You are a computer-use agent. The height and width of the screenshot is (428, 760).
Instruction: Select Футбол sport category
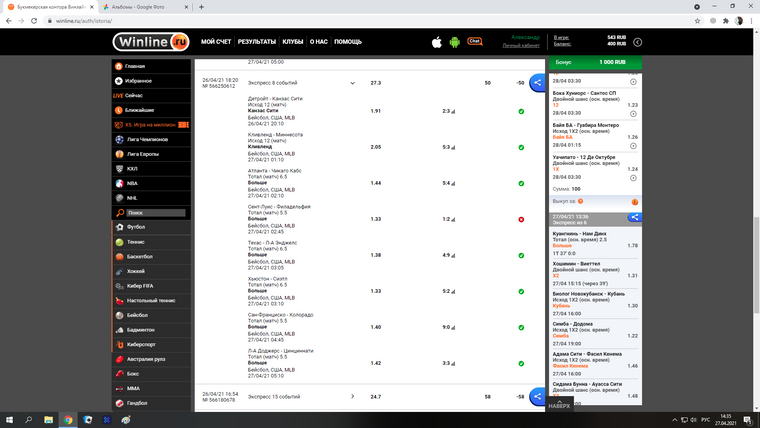click(x=151, y=227)
